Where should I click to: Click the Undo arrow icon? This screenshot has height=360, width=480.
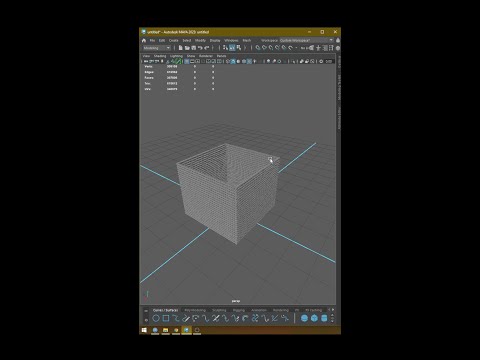coord(200,48)
